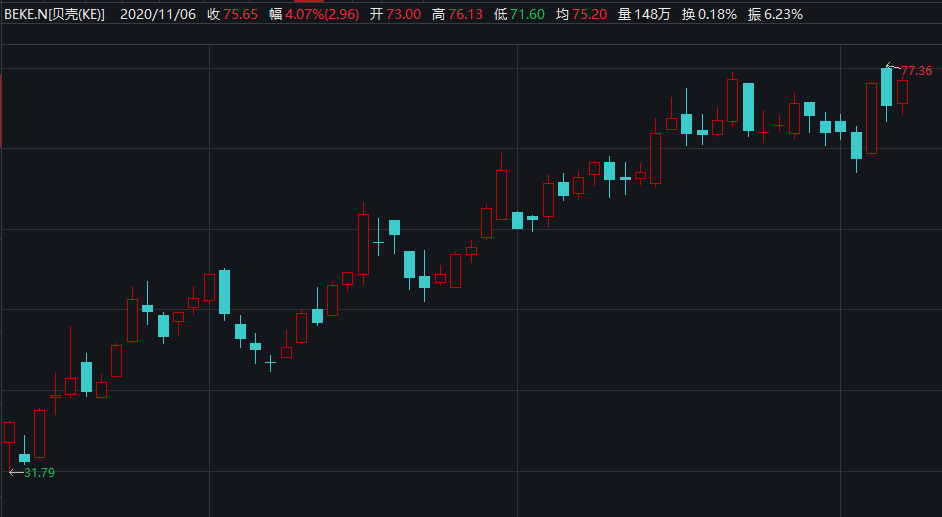Click the turnover rate 0.18%

point(718,14)
